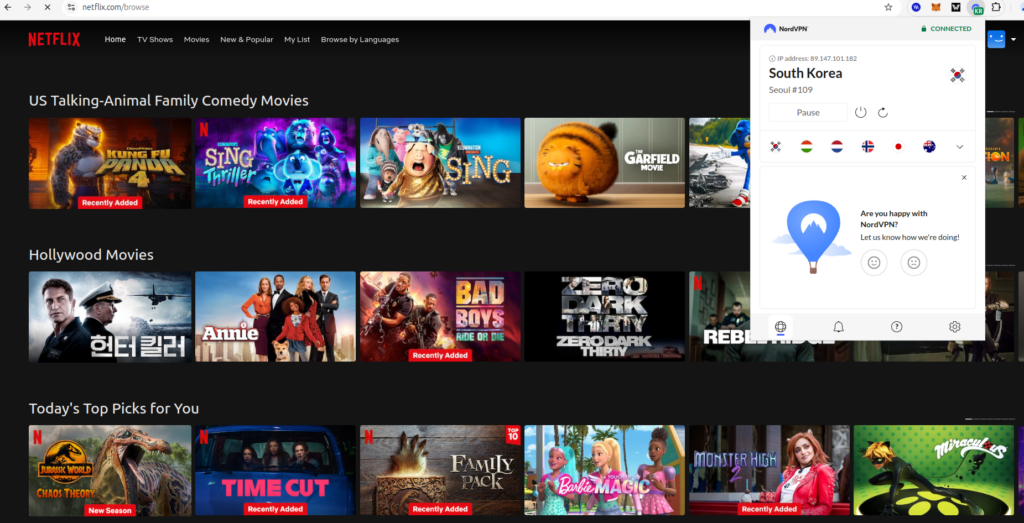The width and height of the screenshot is (1024, 523).
Task: Open the NordVPN globe tab
Action: (780, 326)
